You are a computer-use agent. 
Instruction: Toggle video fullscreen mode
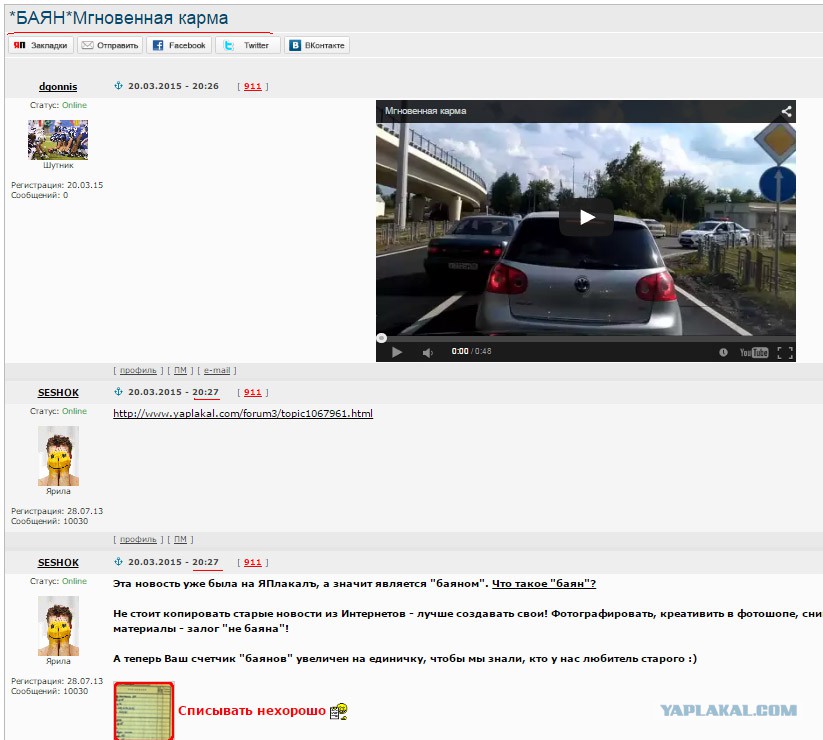pyautogui.click(x=785, y=353)
